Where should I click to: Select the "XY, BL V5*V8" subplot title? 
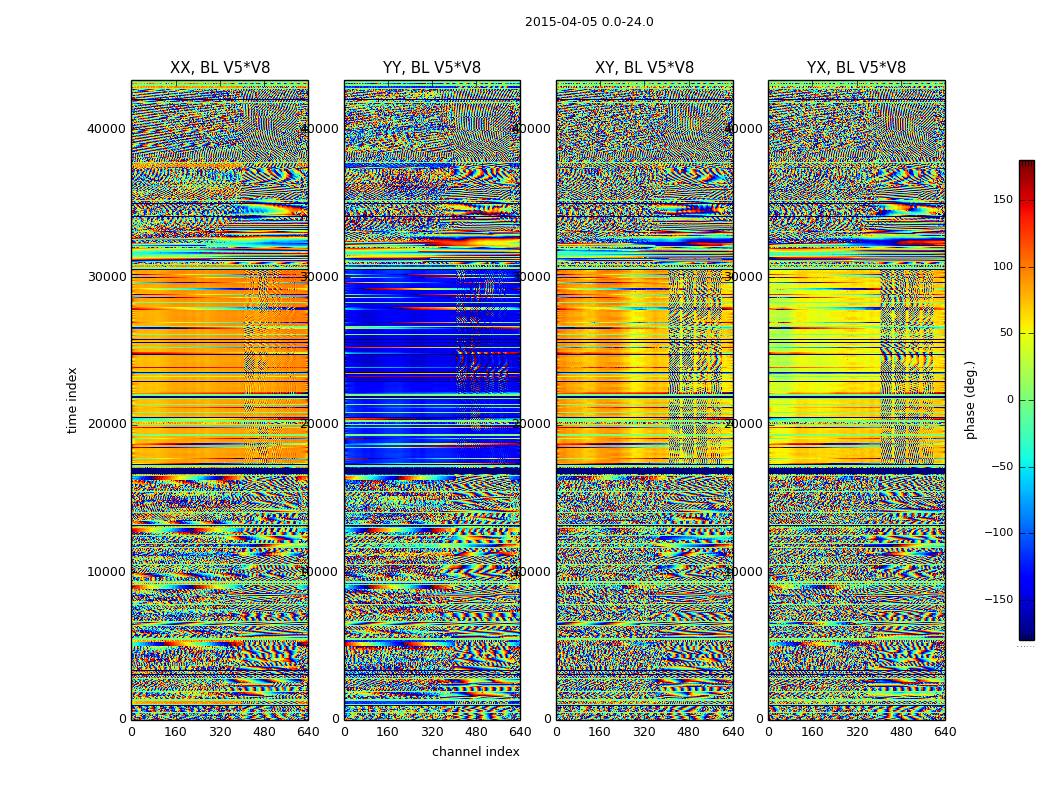tap(644, 68)
